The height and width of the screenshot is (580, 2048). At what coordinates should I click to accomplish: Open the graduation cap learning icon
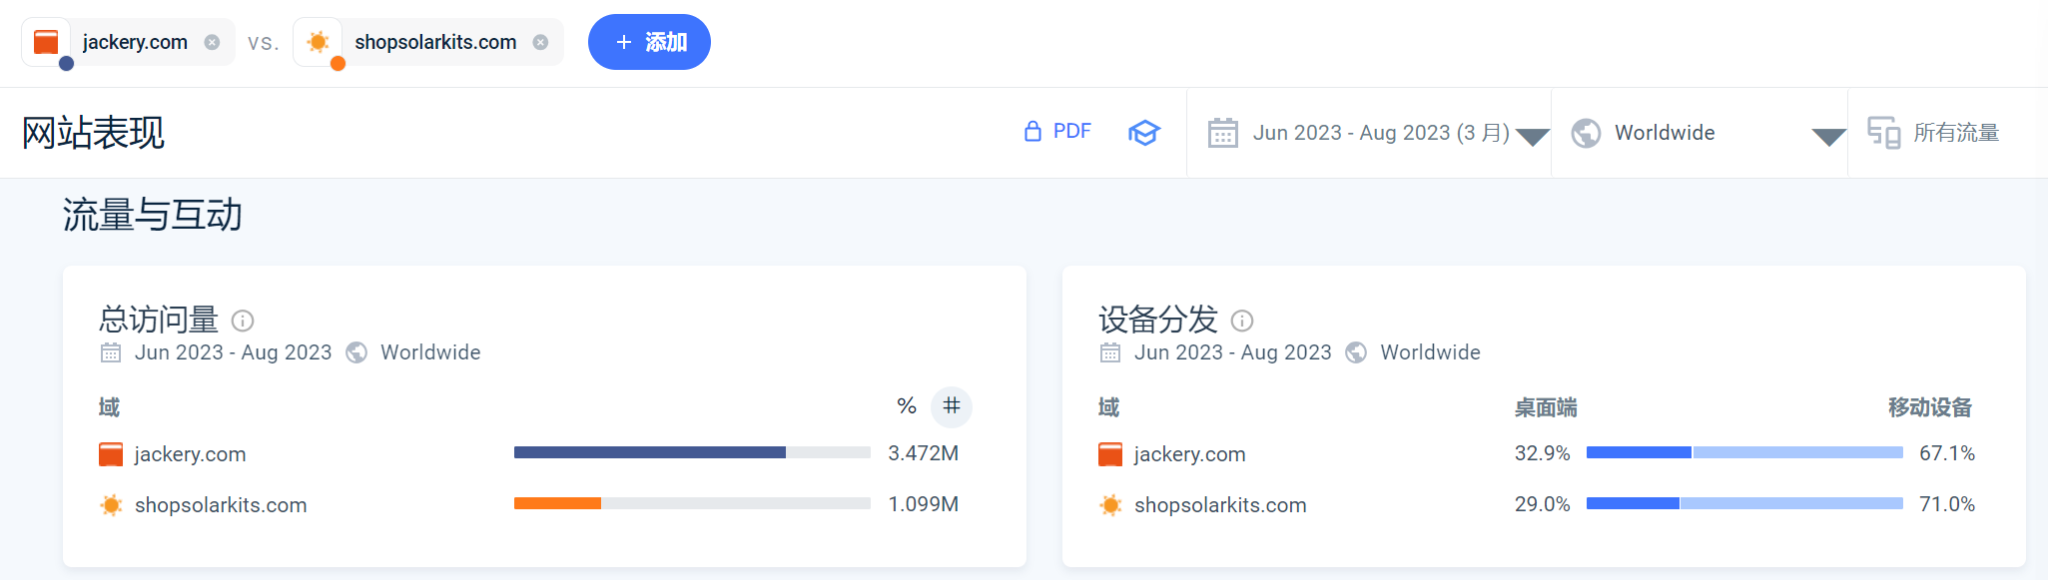click(1144, 132)
